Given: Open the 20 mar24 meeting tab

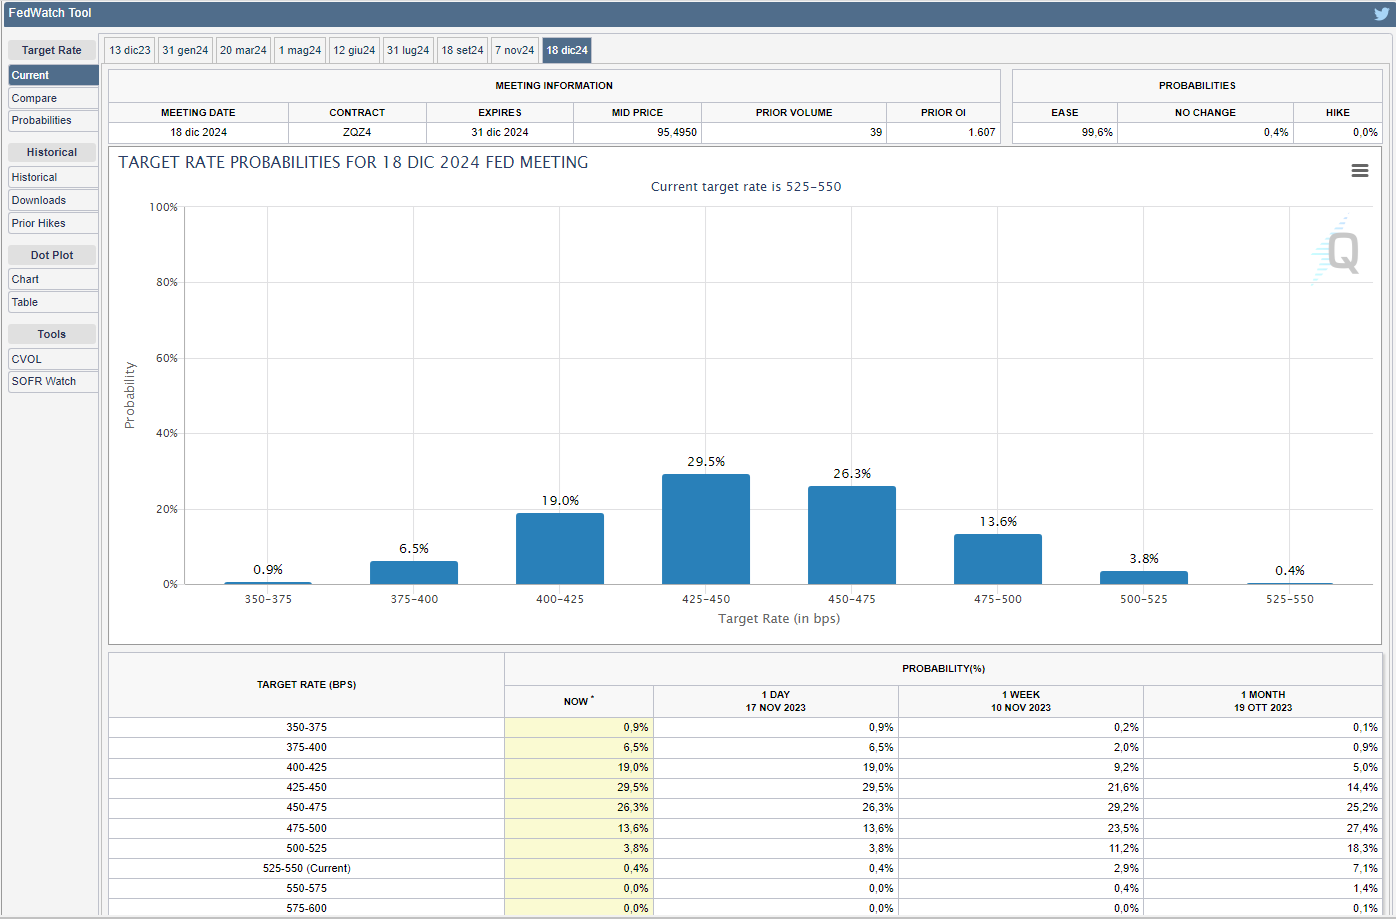Looking at the screenshot, I should 243,51.
